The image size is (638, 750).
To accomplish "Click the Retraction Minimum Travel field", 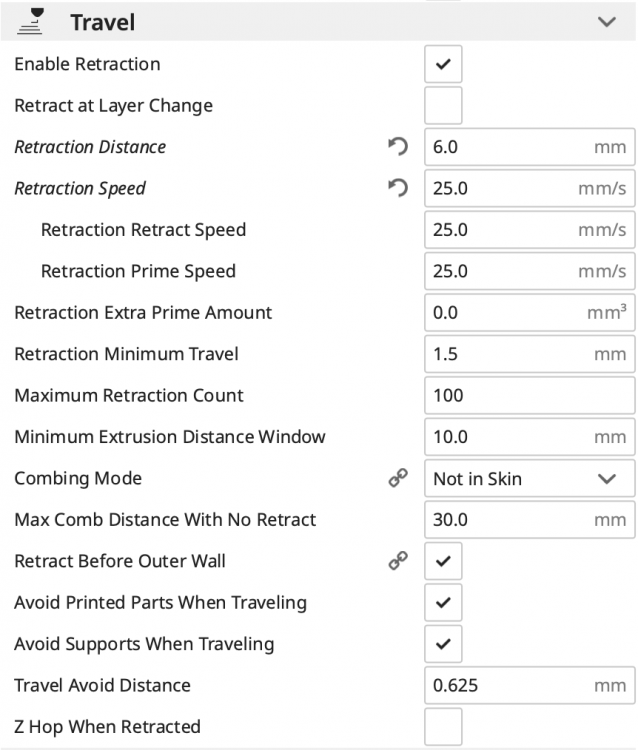I will 529,354.
